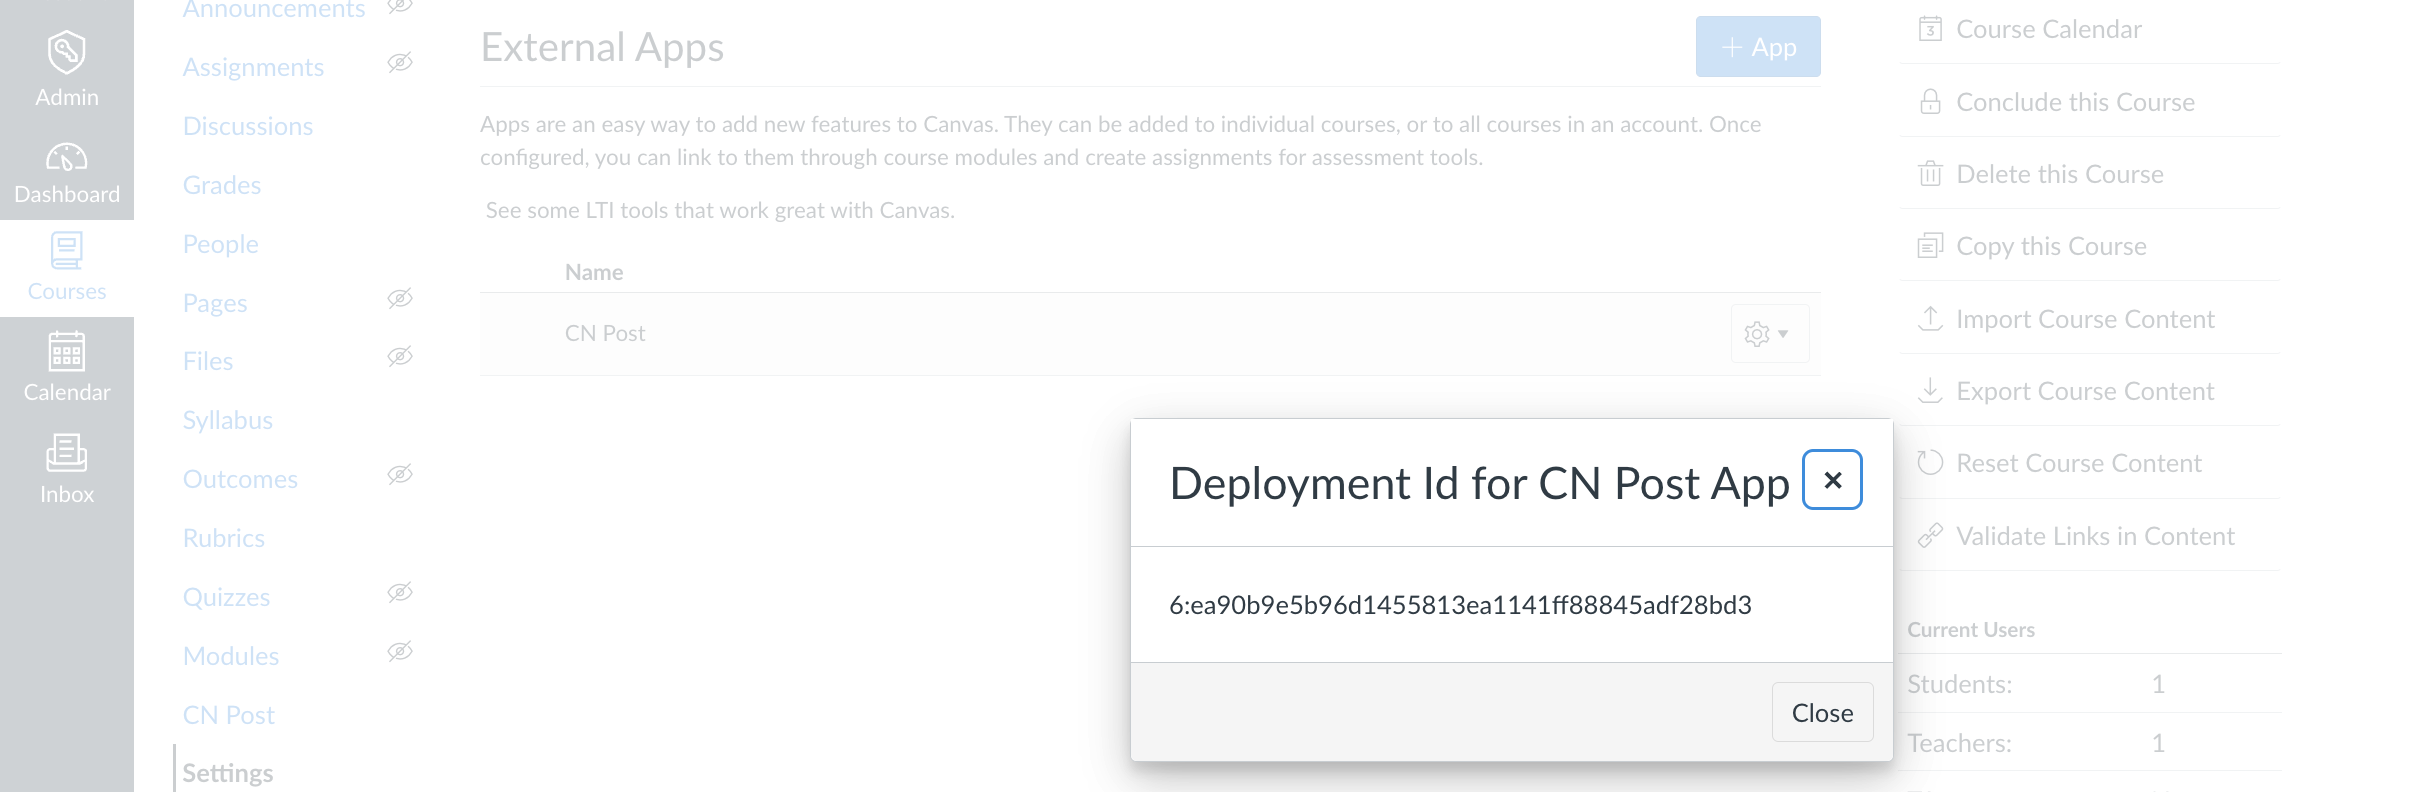Go to Dashboard via speedometer icon
The width and height of the screenshot is (2434, 792).
click(66, 158)
